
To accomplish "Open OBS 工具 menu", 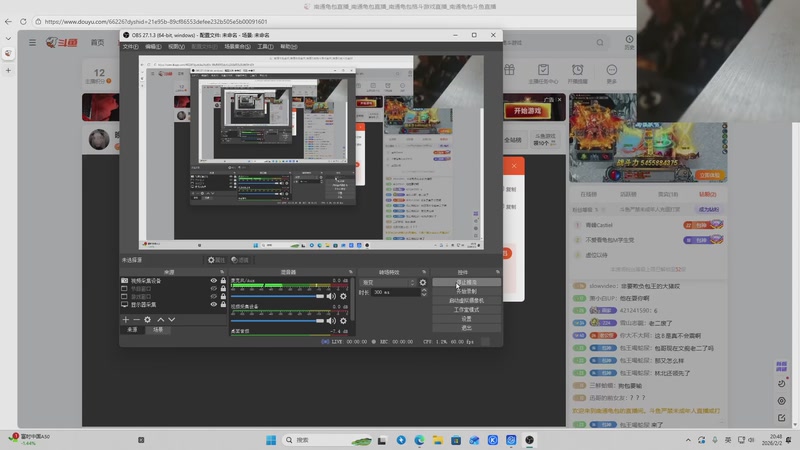I will point(265,46).
